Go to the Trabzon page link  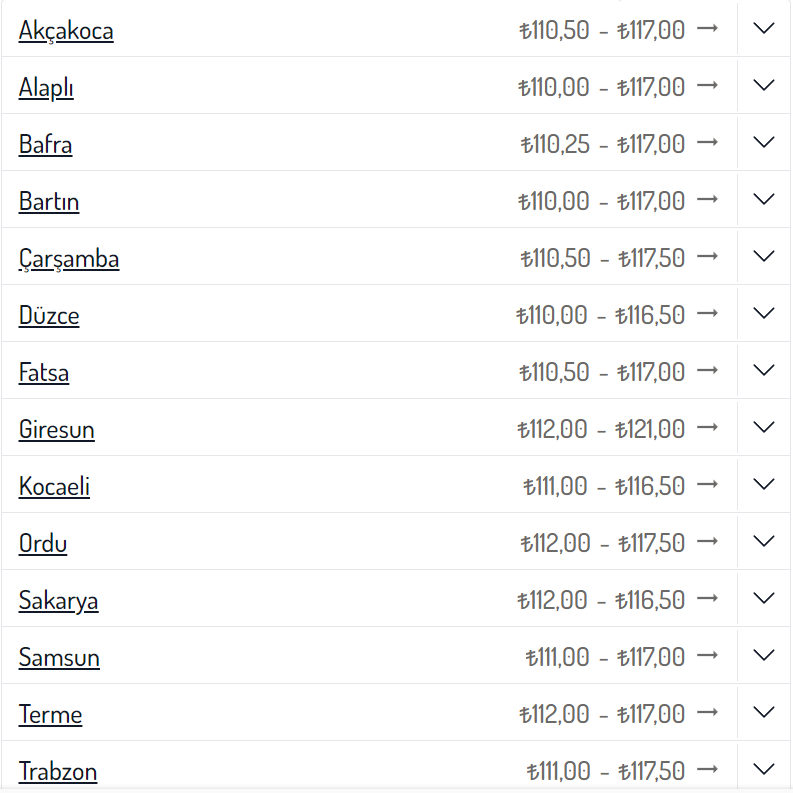coord(58,772)
